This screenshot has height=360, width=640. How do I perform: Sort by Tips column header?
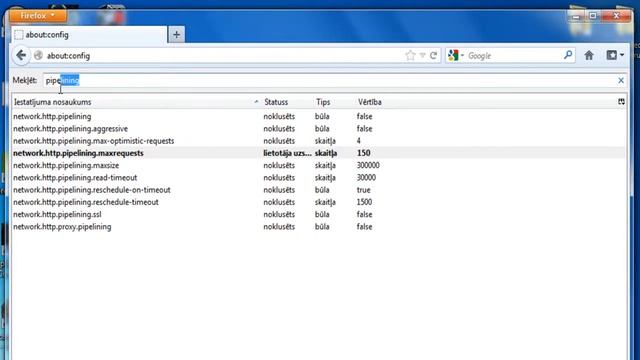pos(334,102)
